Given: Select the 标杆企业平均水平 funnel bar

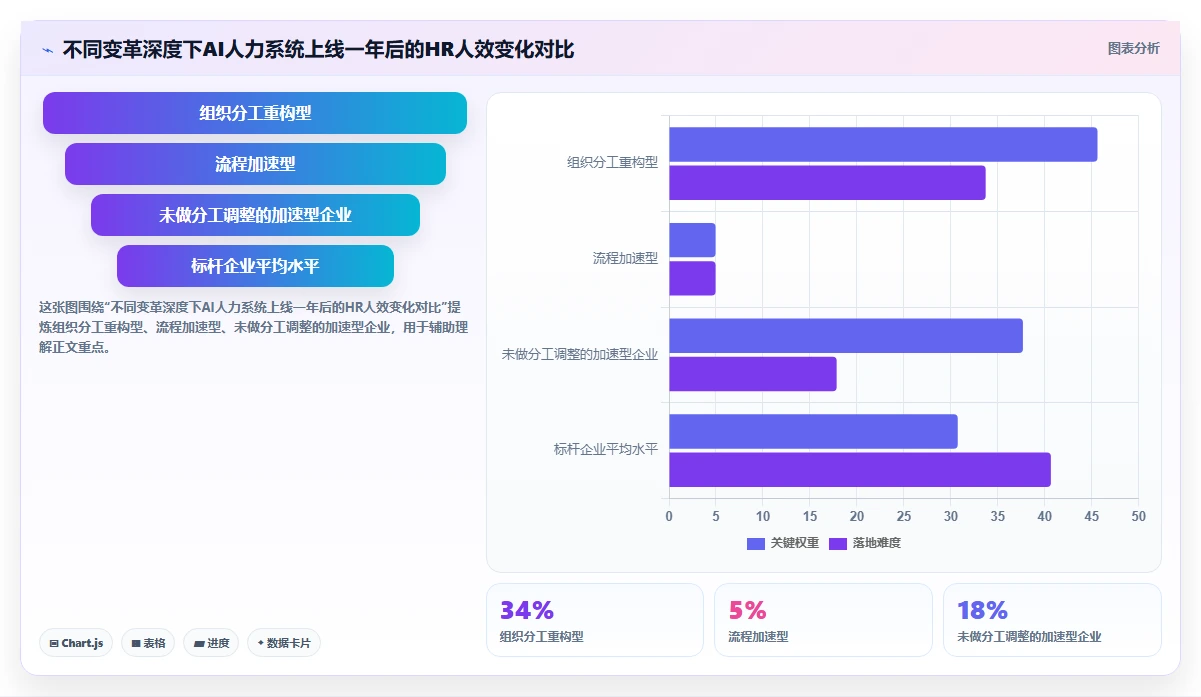Looking at the screenshot, I should [255, 266].
